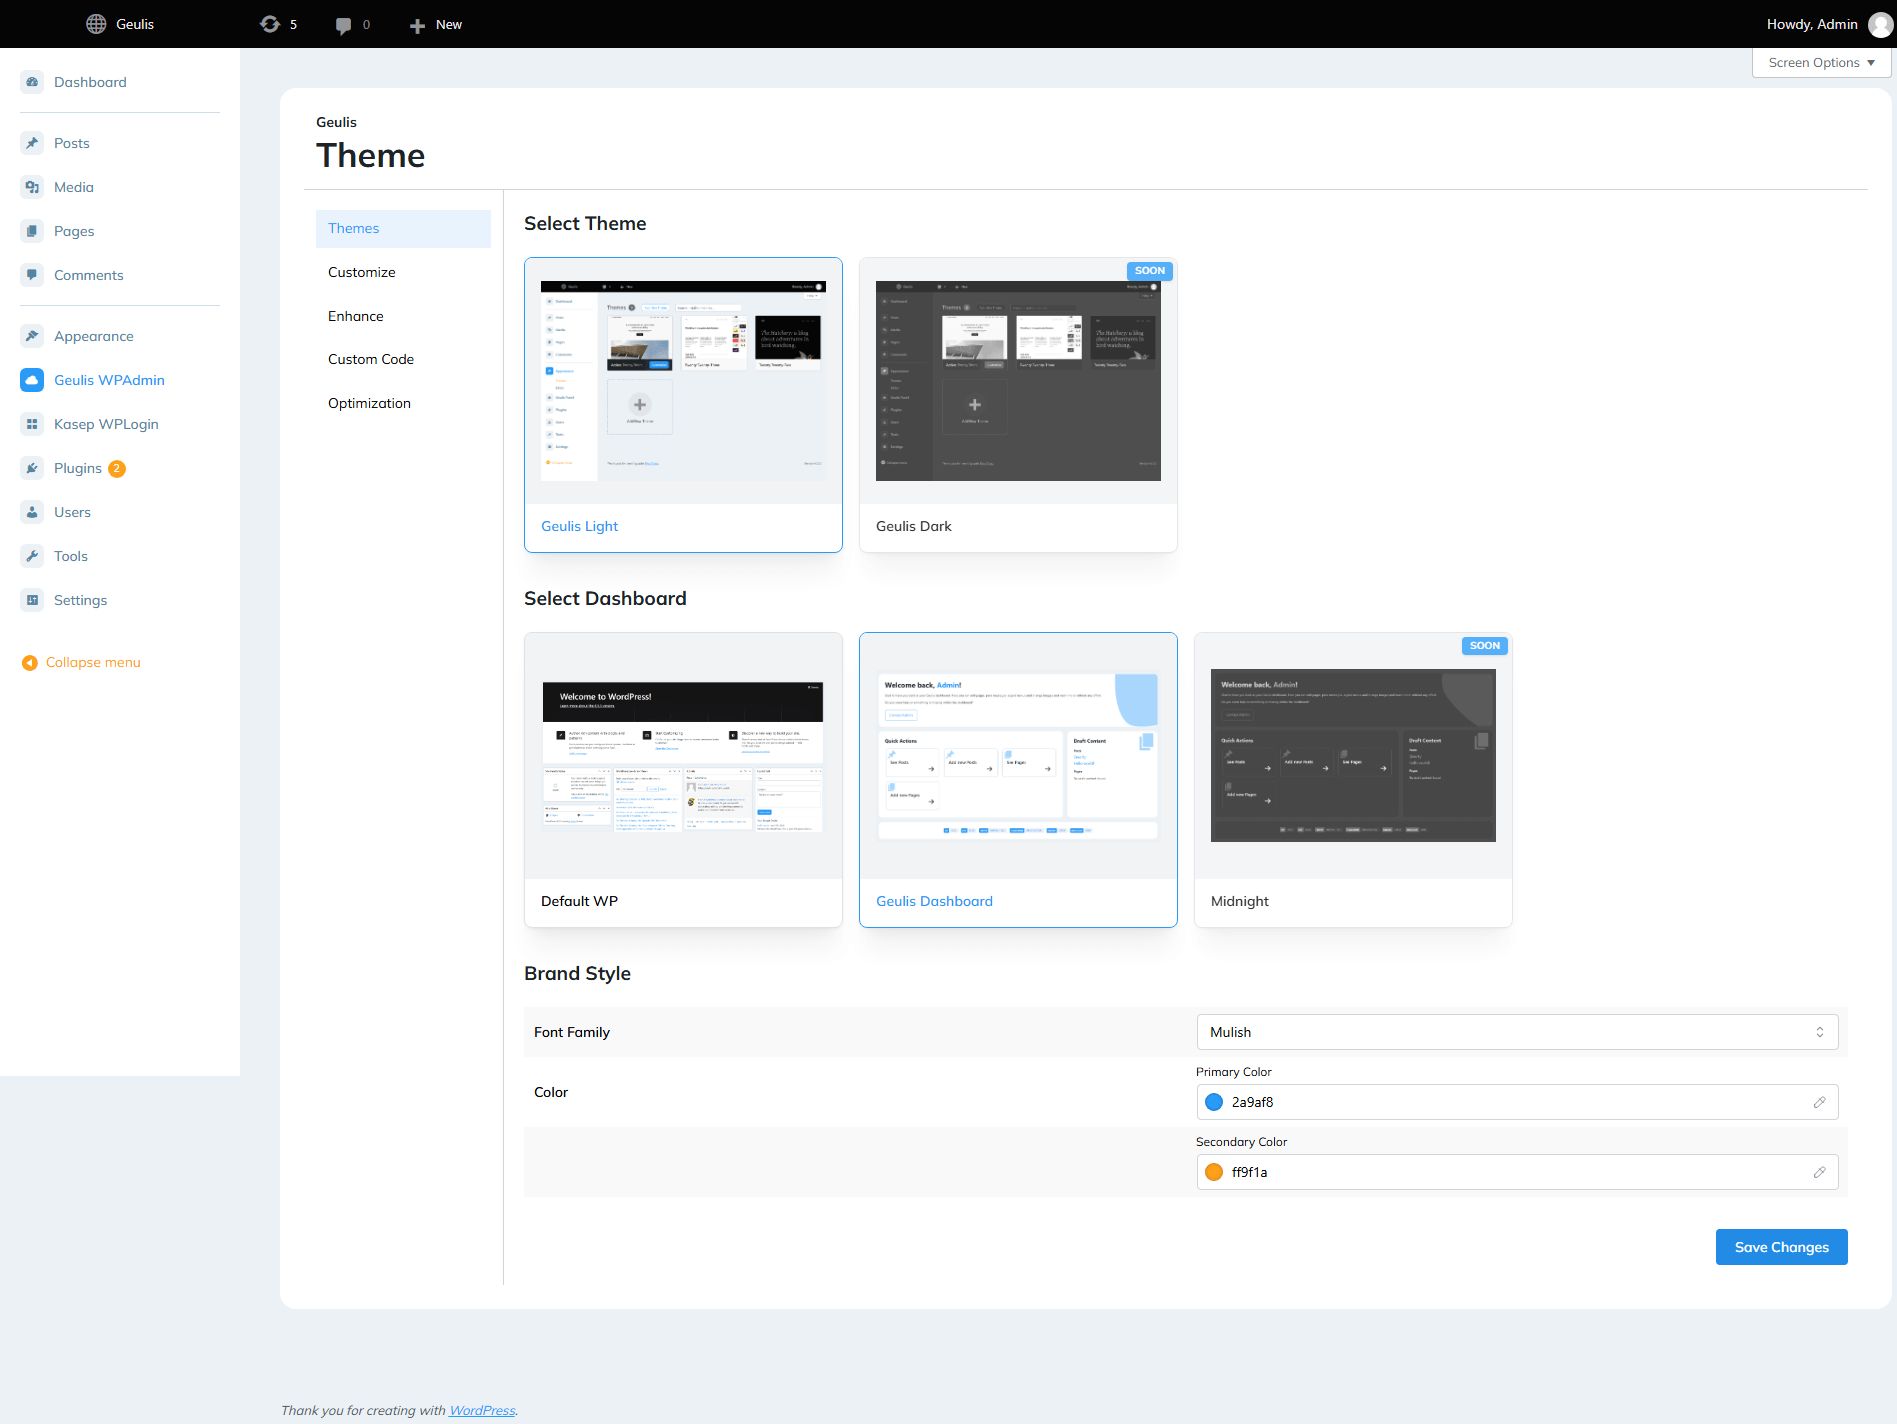Click New in the admin bar
Image resolution: width=1897 pixels, height=1424 pixels.
(x=449, y=24)
